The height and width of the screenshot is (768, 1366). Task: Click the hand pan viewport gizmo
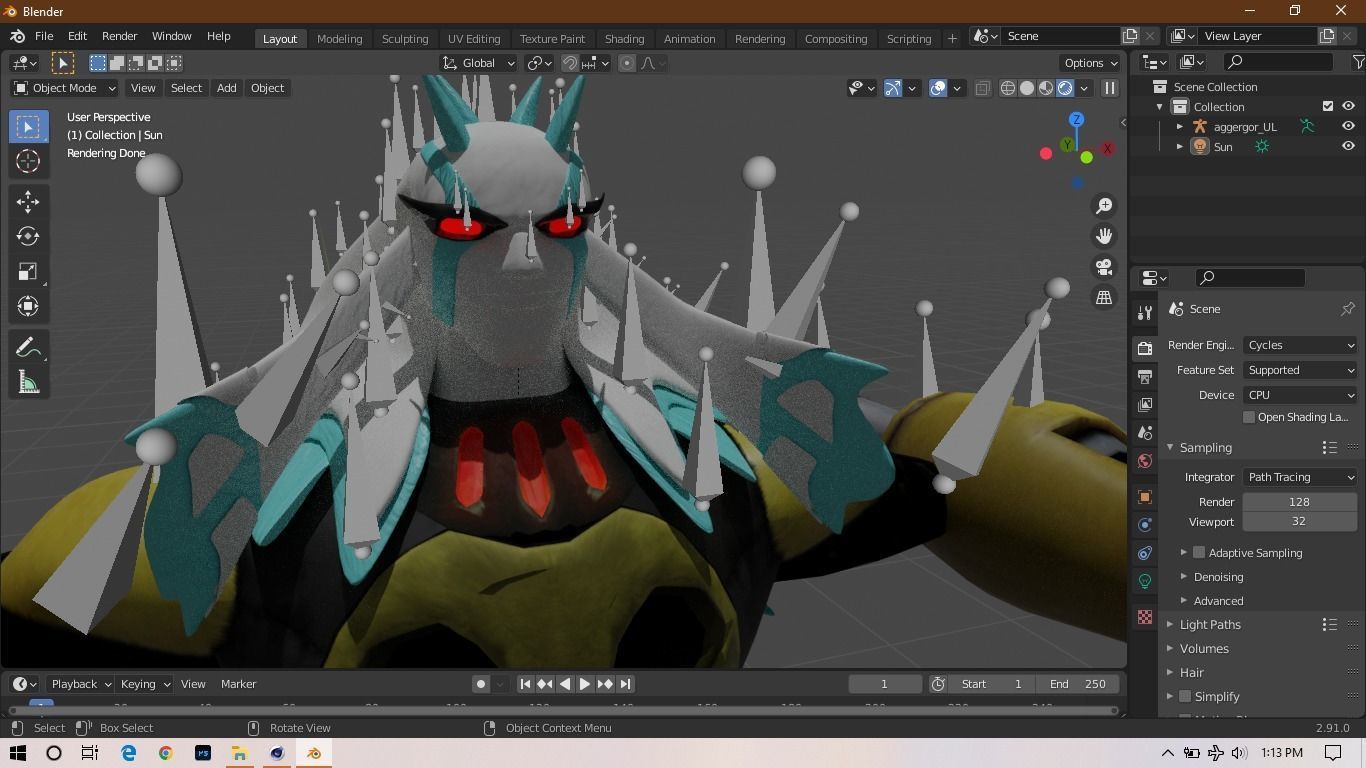pos(1104,236)
